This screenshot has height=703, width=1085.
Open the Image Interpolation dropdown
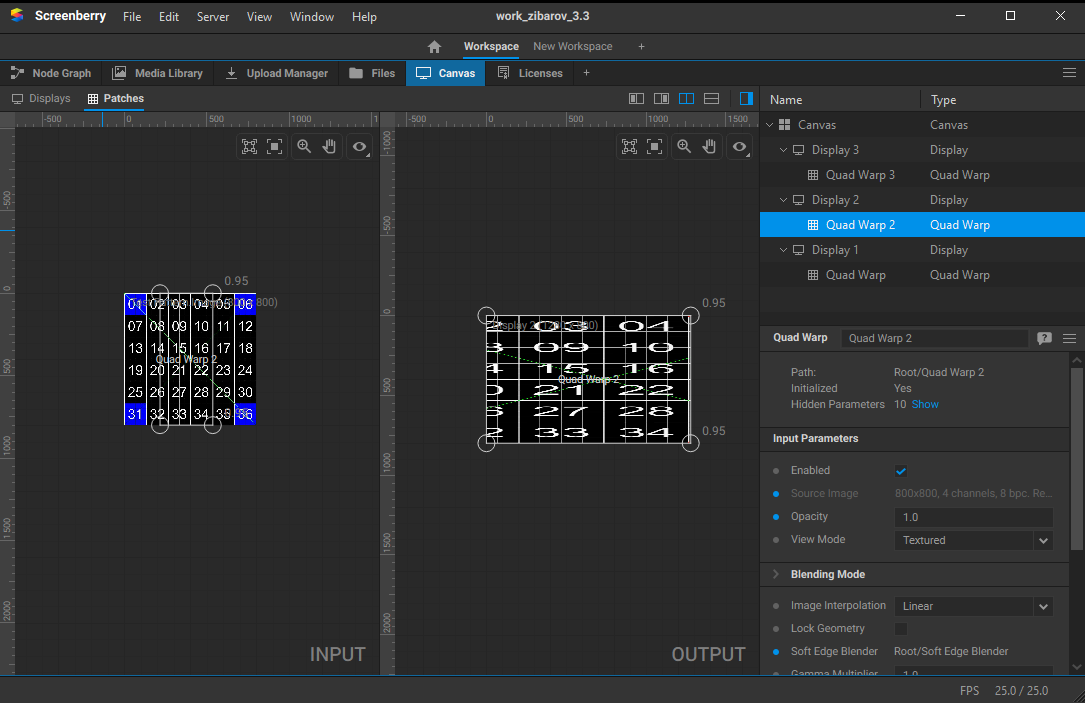tap(1043, 606)
